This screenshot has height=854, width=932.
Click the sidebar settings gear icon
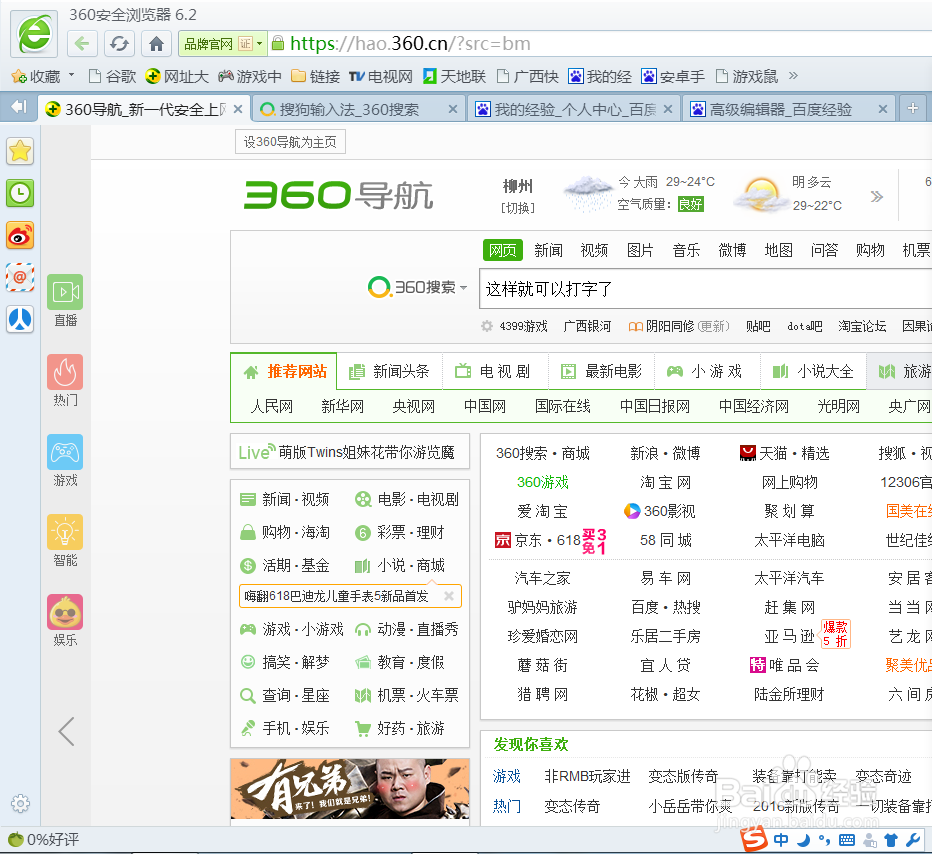[x=20, y=803]
